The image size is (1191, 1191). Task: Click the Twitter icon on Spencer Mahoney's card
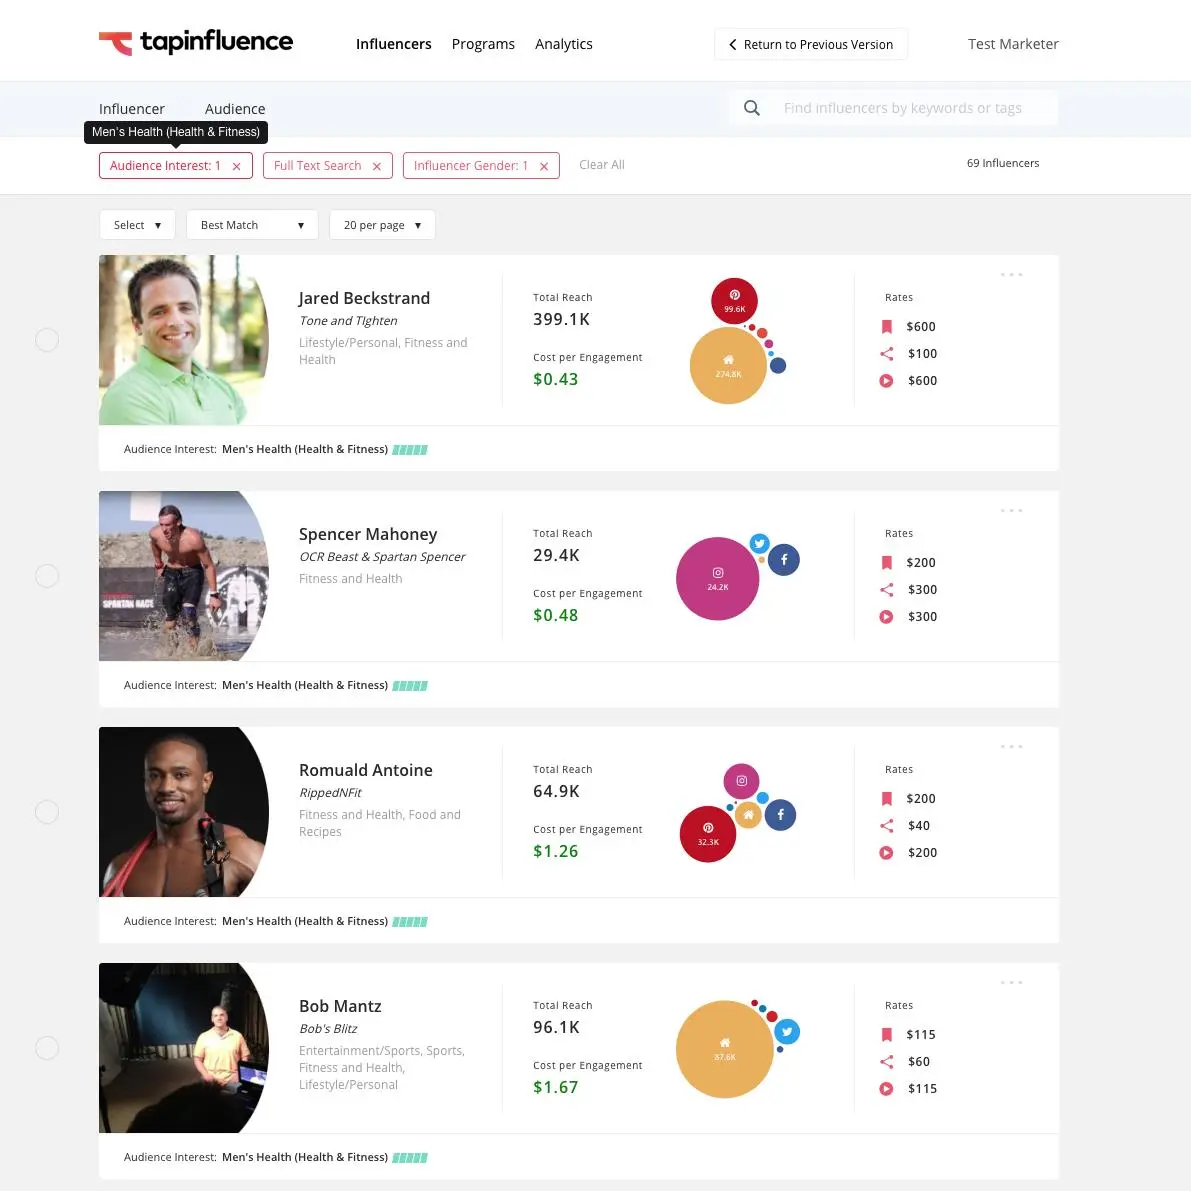click(x=760, y=543)
